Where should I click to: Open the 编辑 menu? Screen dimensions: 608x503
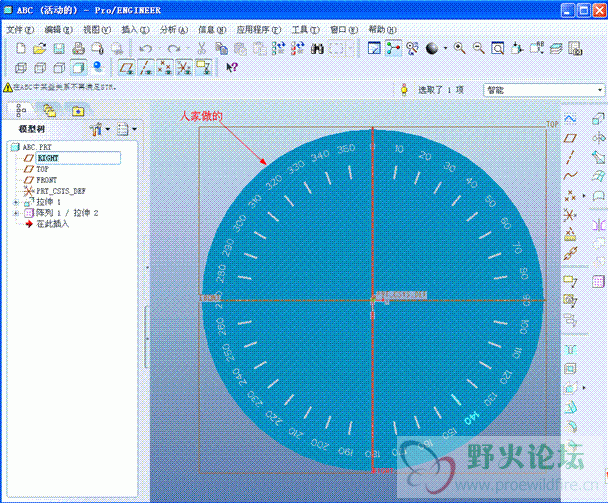click(58, 30)
